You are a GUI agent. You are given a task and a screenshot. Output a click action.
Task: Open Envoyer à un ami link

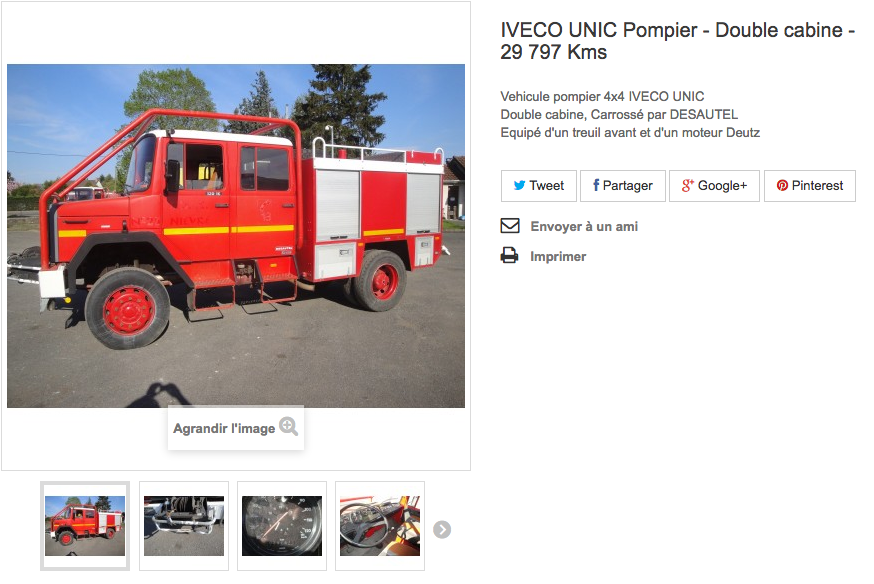(x=584, y=226)
